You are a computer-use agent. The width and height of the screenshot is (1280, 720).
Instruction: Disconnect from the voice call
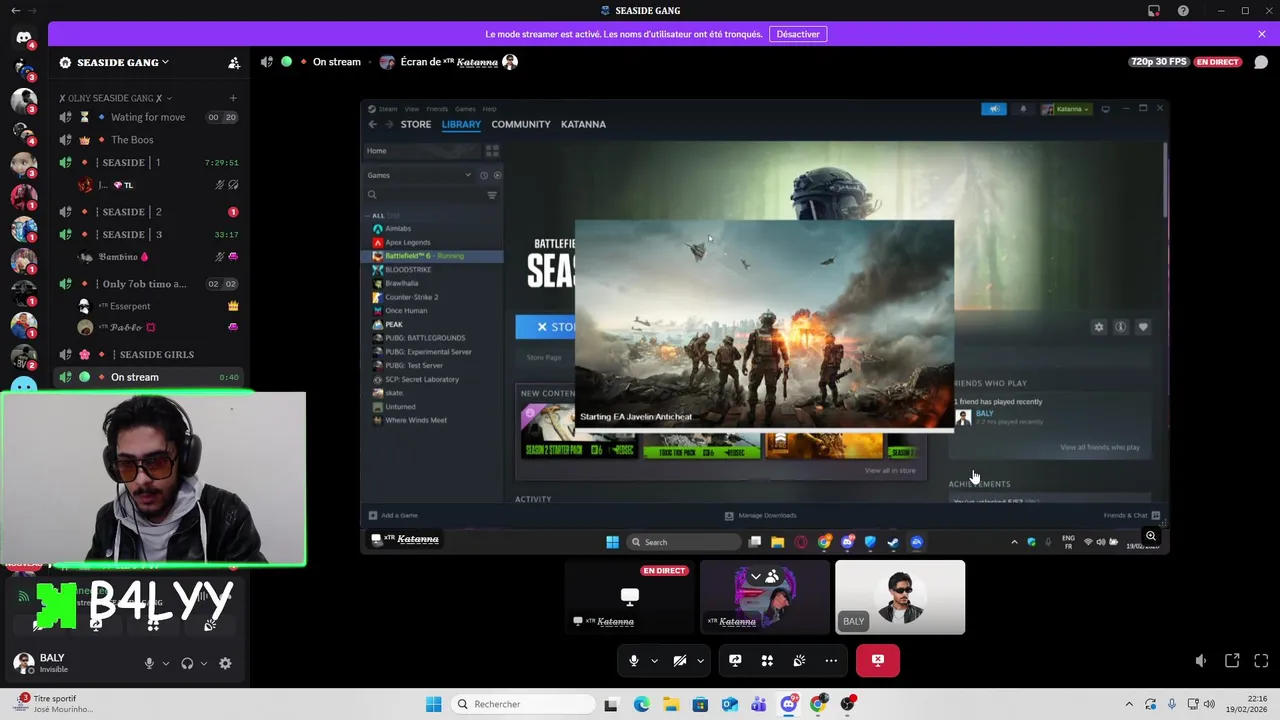pos(878,661)
